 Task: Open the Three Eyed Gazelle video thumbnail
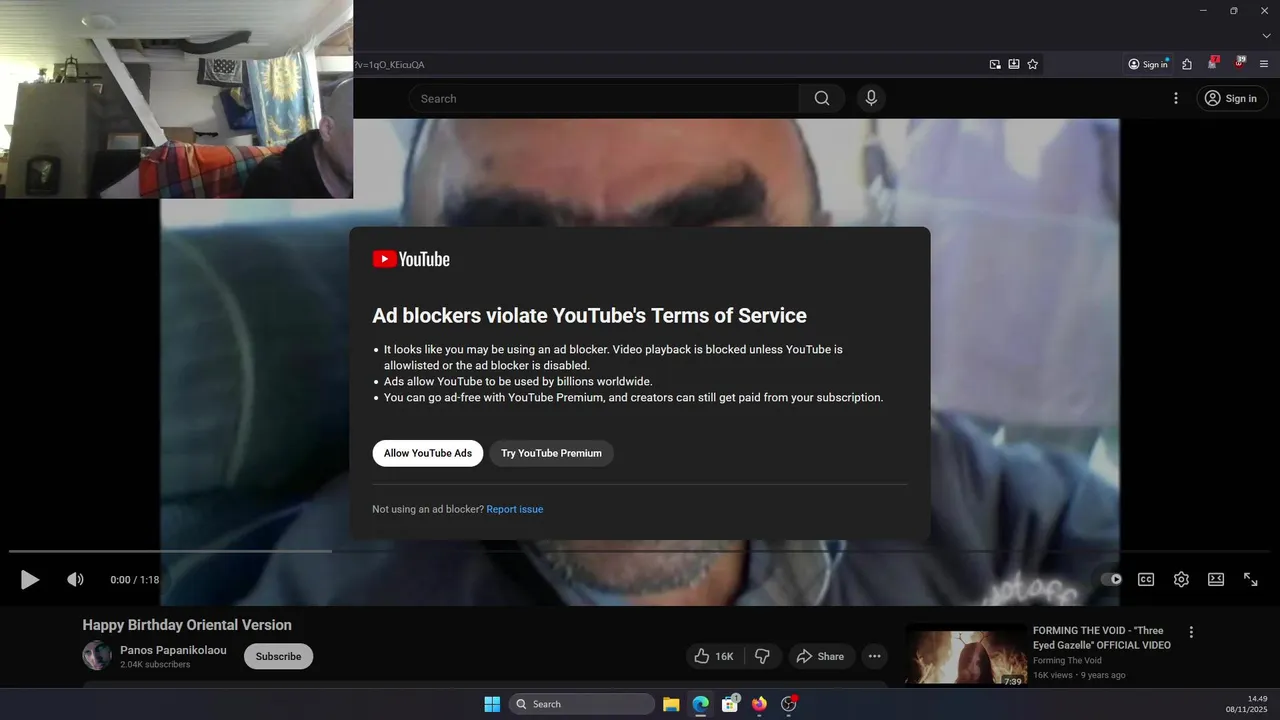tap(966, 656)
